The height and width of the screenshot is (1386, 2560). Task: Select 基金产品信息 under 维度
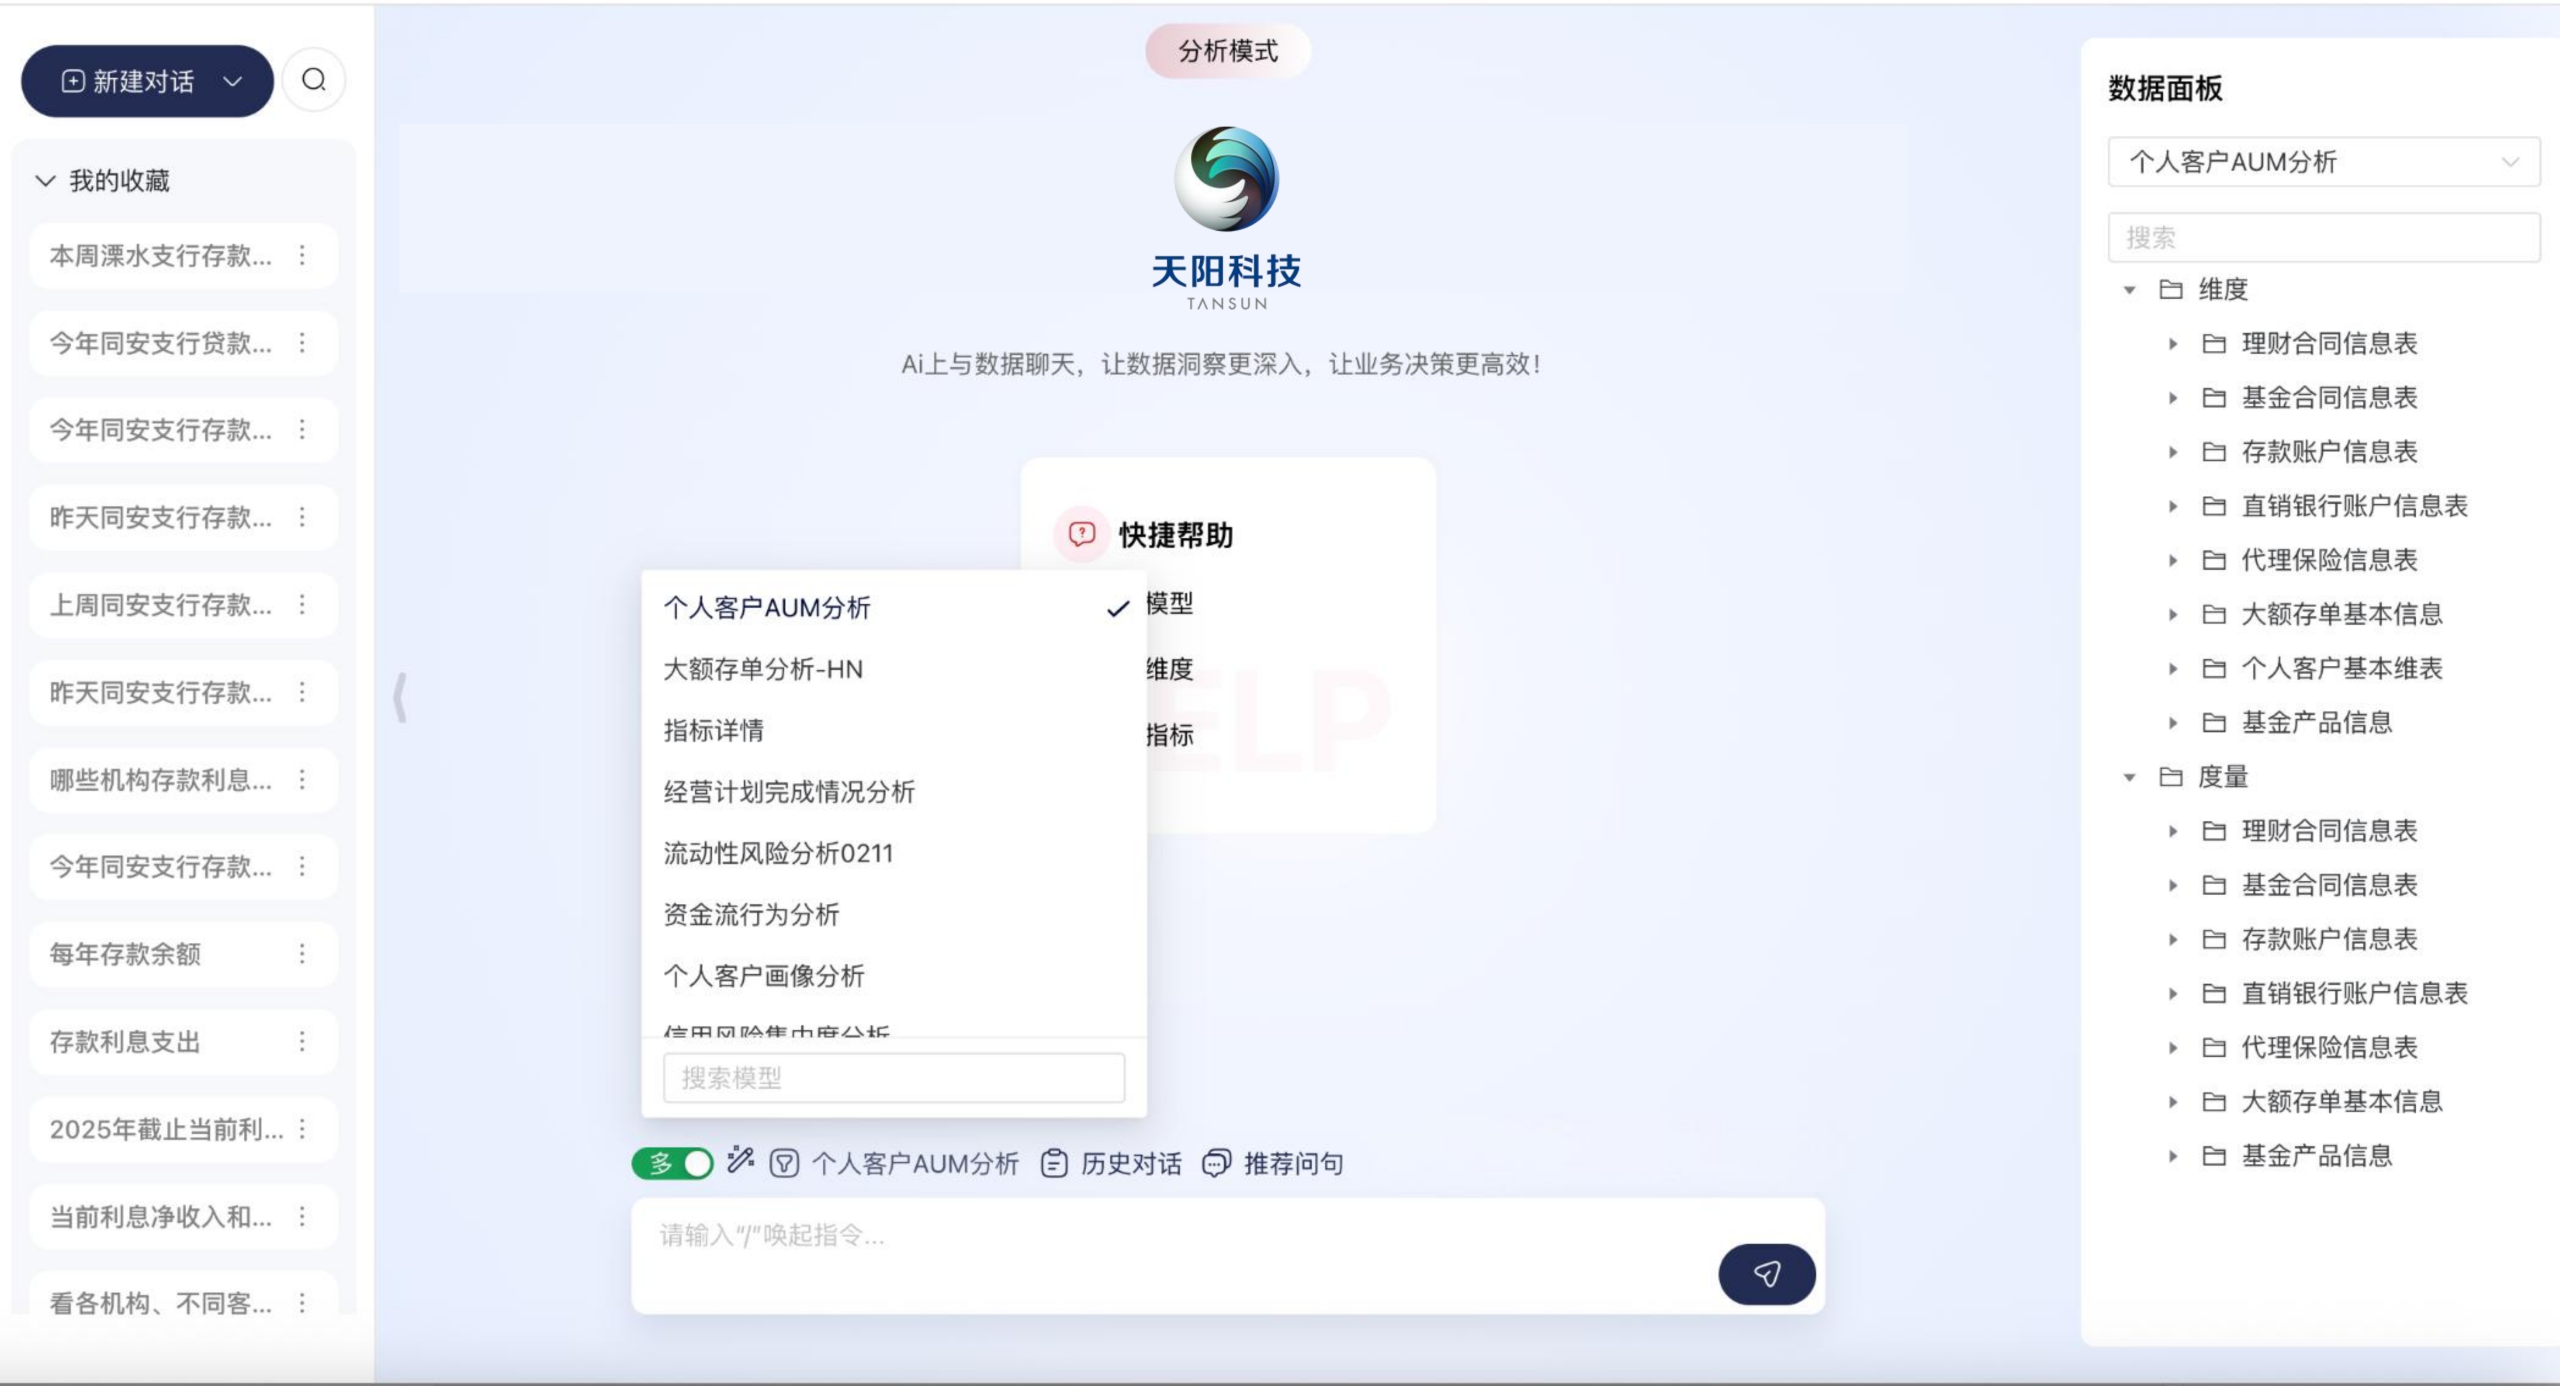click(x=2317, y=722)
